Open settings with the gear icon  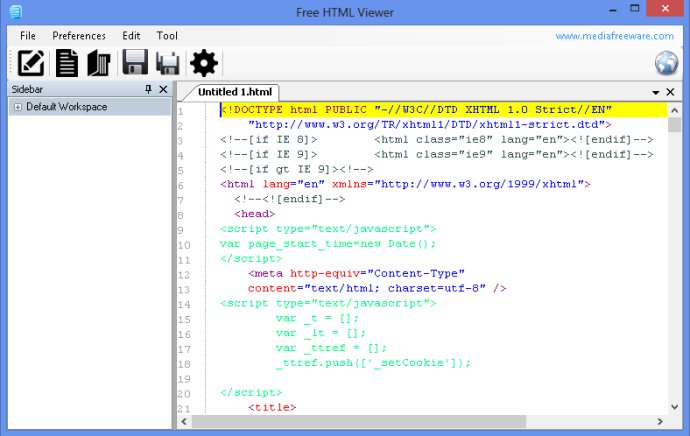(204, 63)
